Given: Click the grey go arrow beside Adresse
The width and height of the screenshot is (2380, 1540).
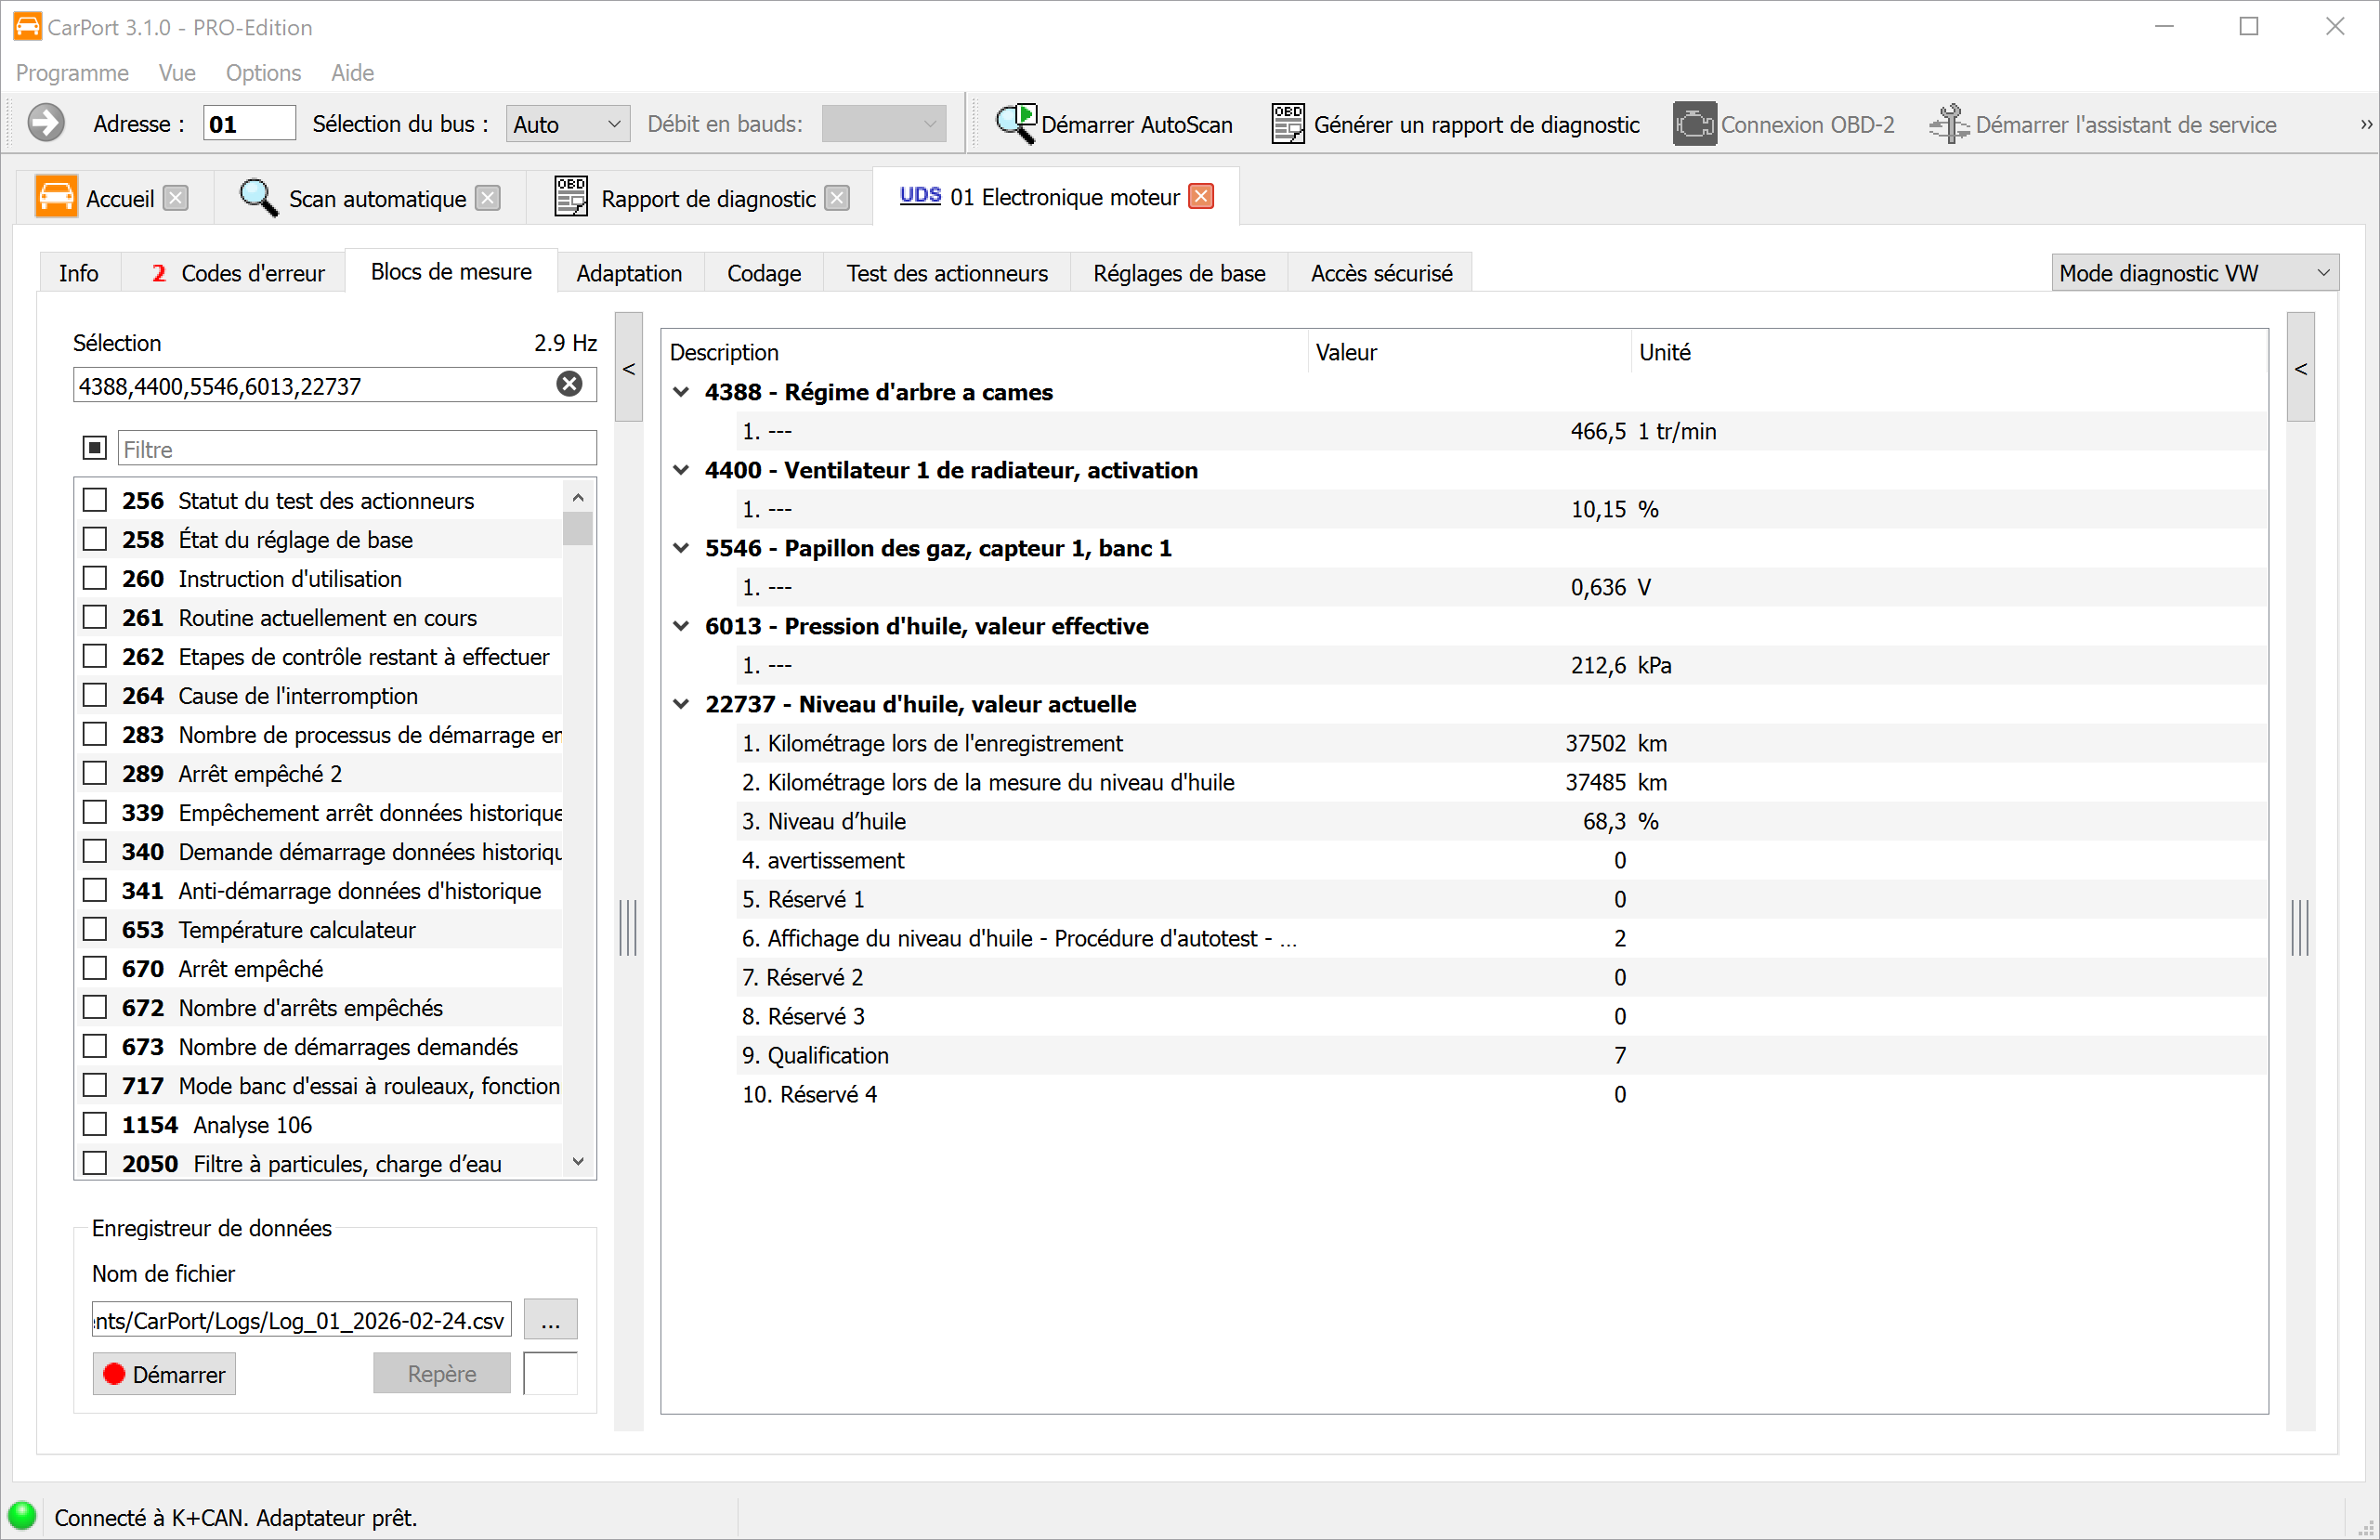Looking at the screenshot, I should 46,124.
